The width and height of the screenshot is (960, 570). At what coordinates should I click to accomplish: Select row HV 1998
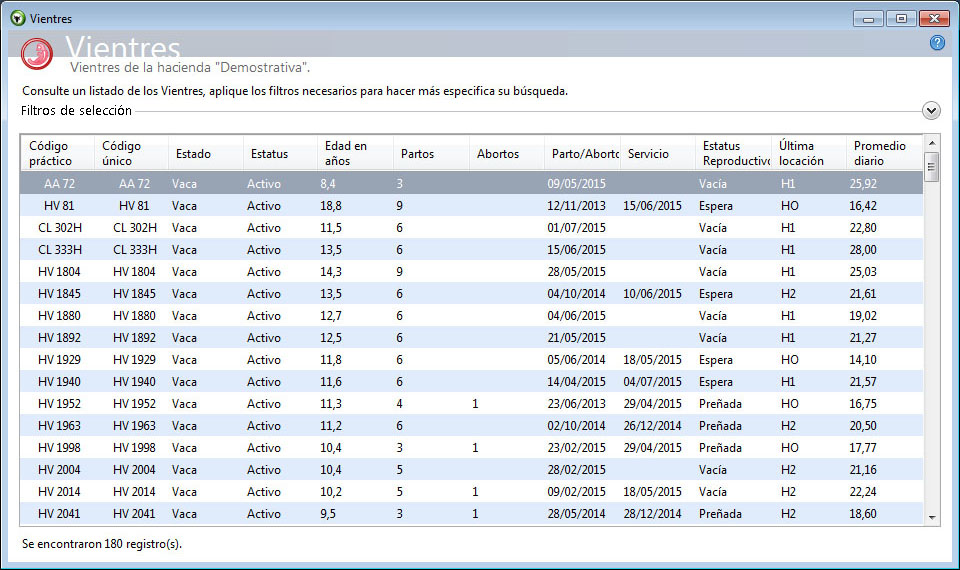pyautogui.click(x=471, y=448)
